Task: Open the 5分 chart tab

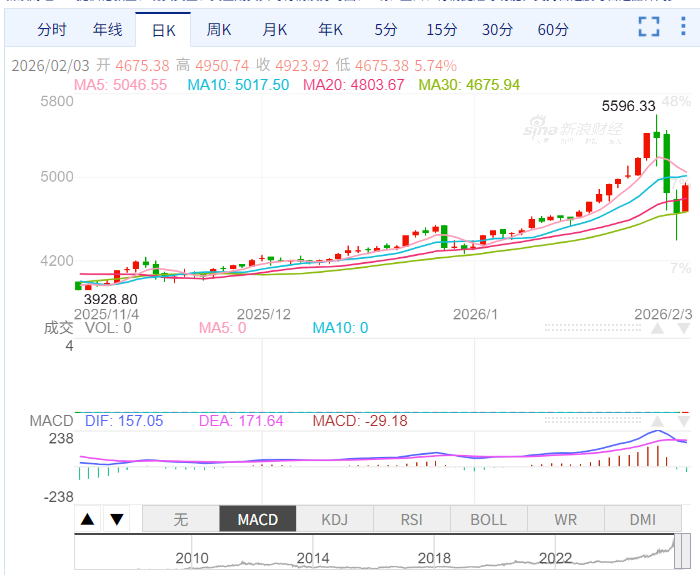Action: pos(386,30)
